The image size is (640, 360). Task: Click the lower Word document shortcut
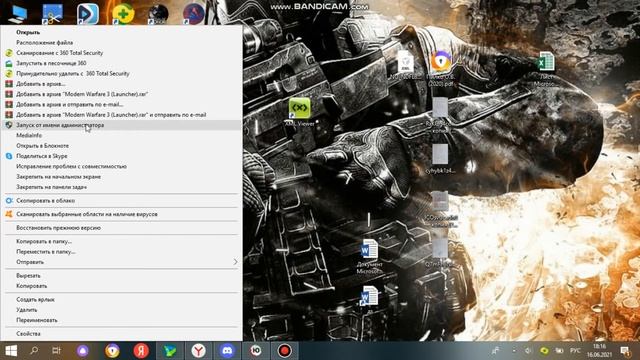click(x=369, y=297)
